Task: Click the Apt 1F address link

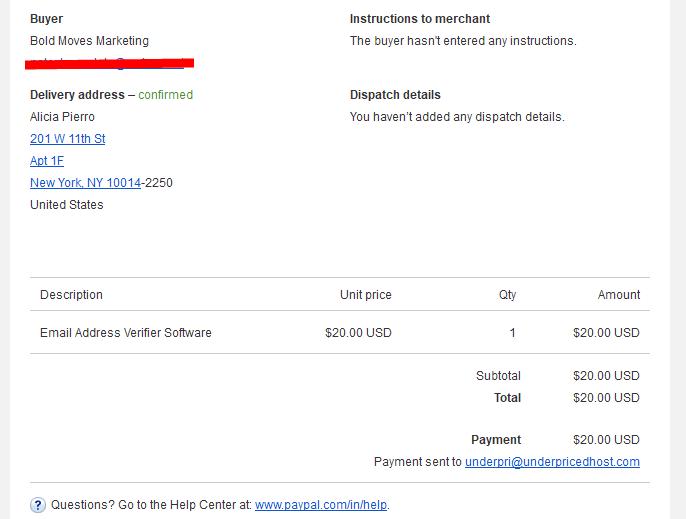Action: point(47,161)
